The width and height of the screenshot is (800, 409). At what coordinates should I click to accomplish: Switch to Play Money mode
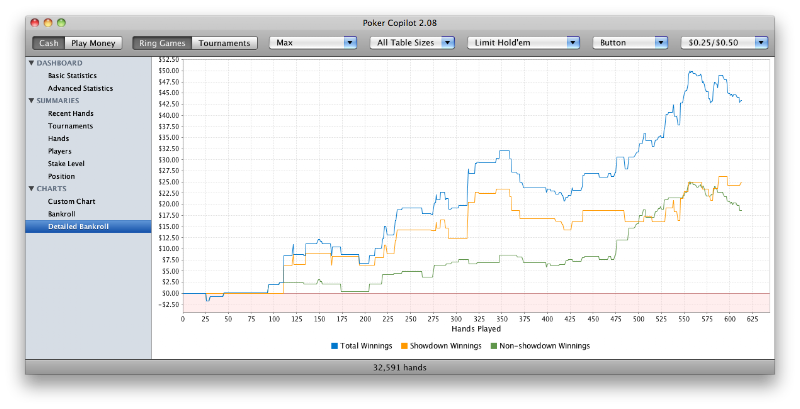(x=93, y=43)
